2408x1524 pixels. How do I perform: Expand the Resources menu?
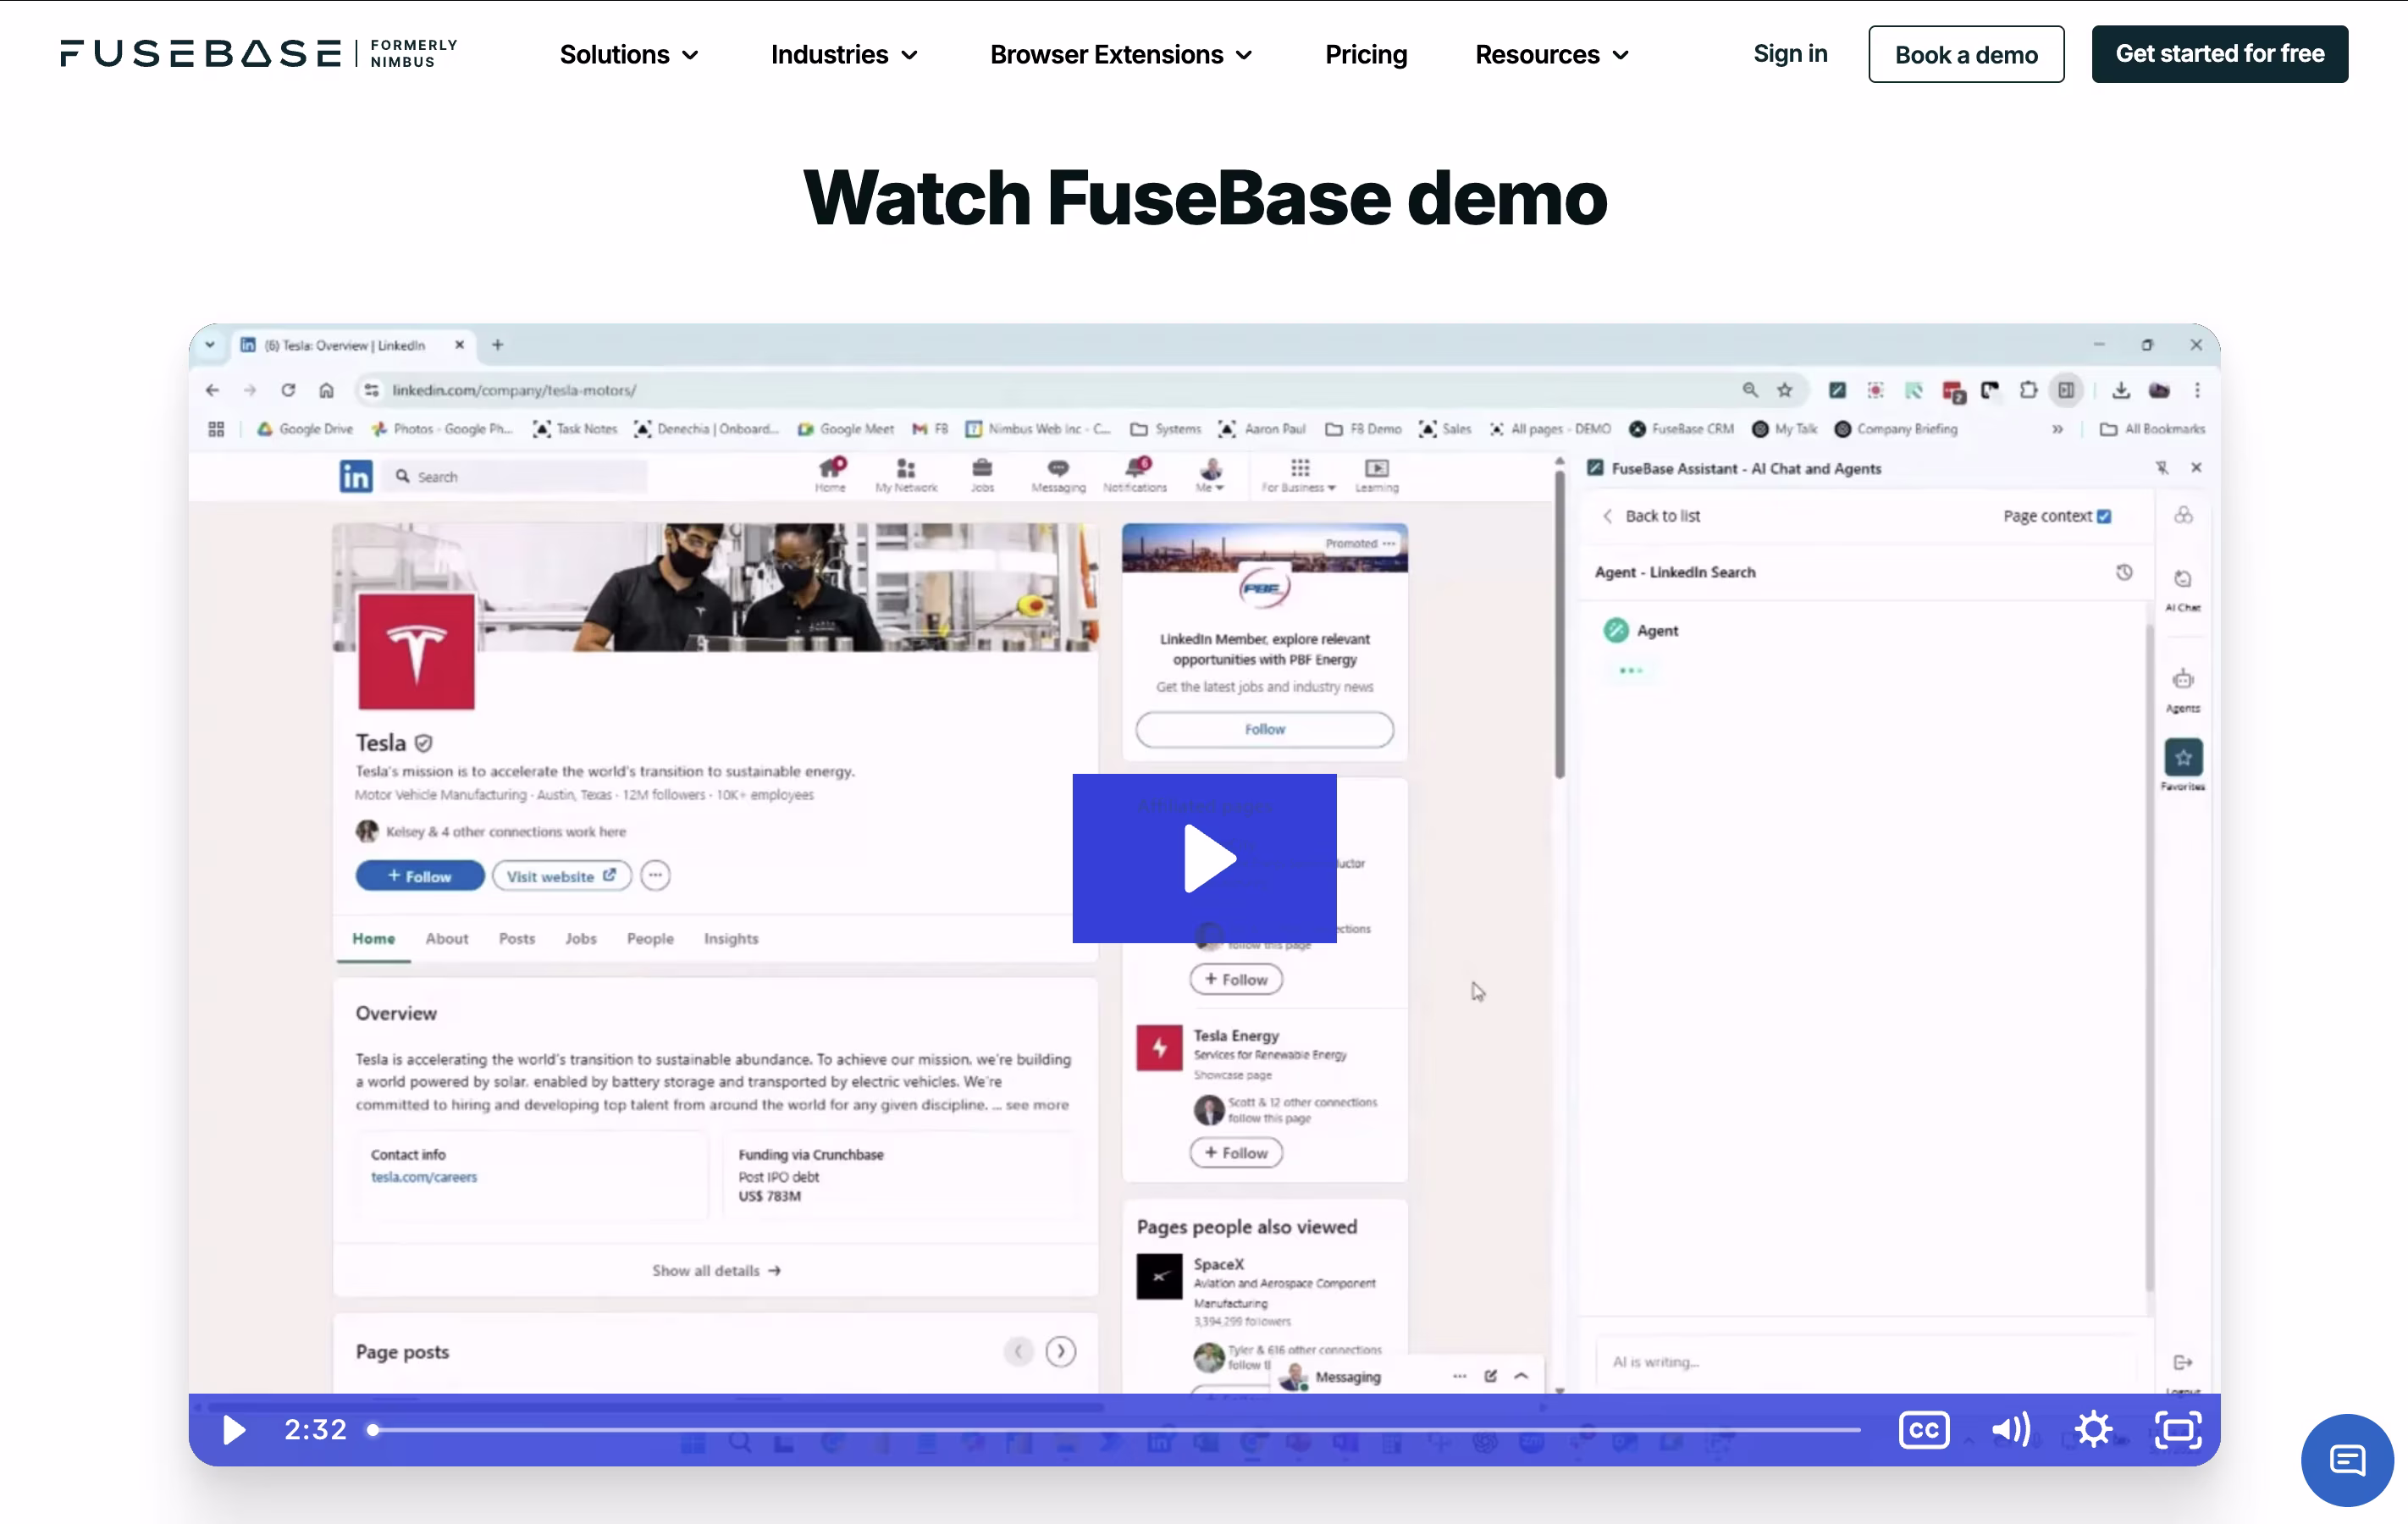point(1551,54)
